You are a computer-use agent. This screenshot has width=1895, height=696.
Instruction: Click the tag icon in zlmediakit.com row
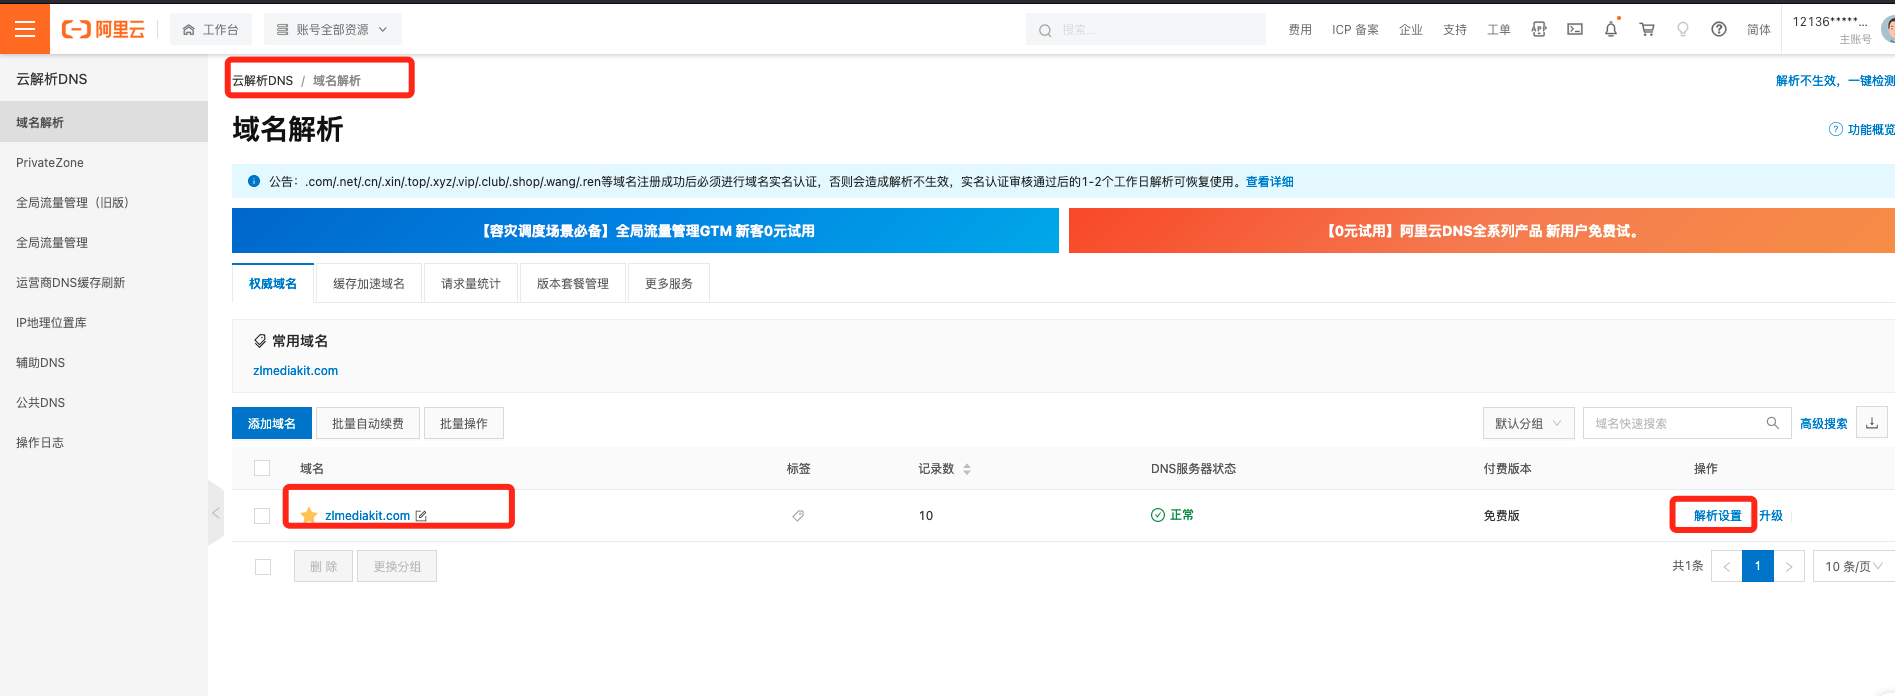pyautogui.click(x=798, y=516)
